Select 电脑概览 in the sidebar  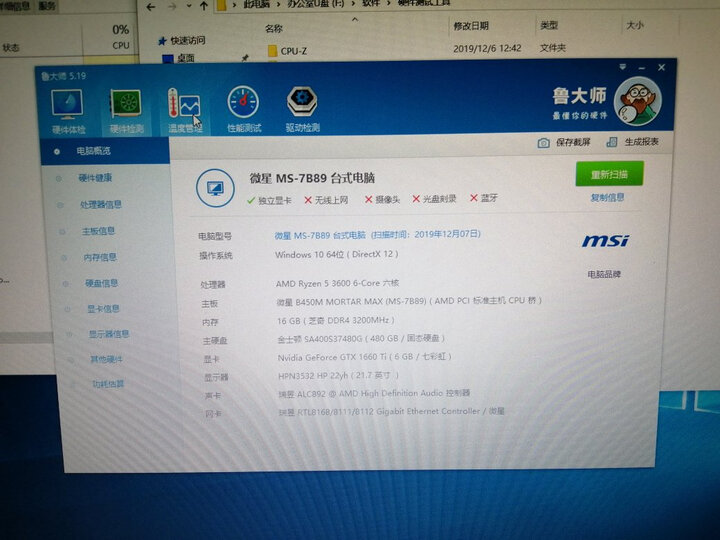(105, 151)
